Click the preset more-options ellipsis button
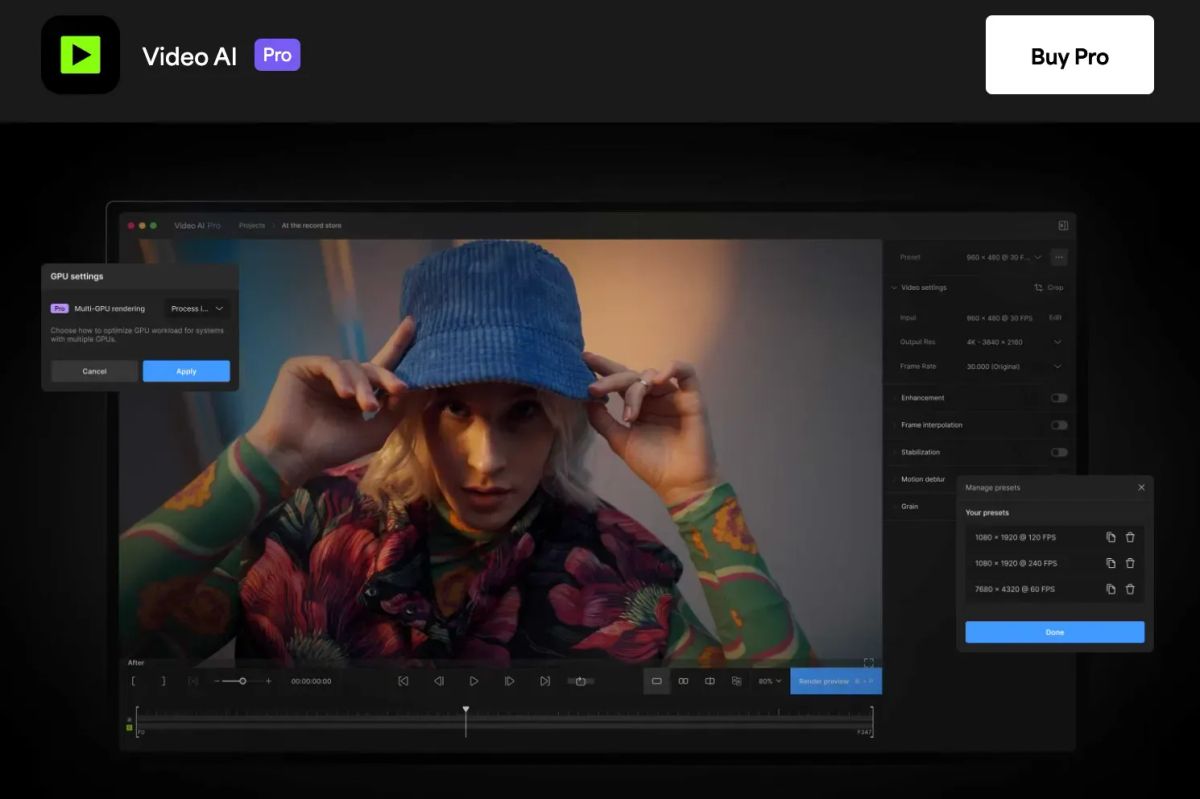 click(x=1059, y=257)
